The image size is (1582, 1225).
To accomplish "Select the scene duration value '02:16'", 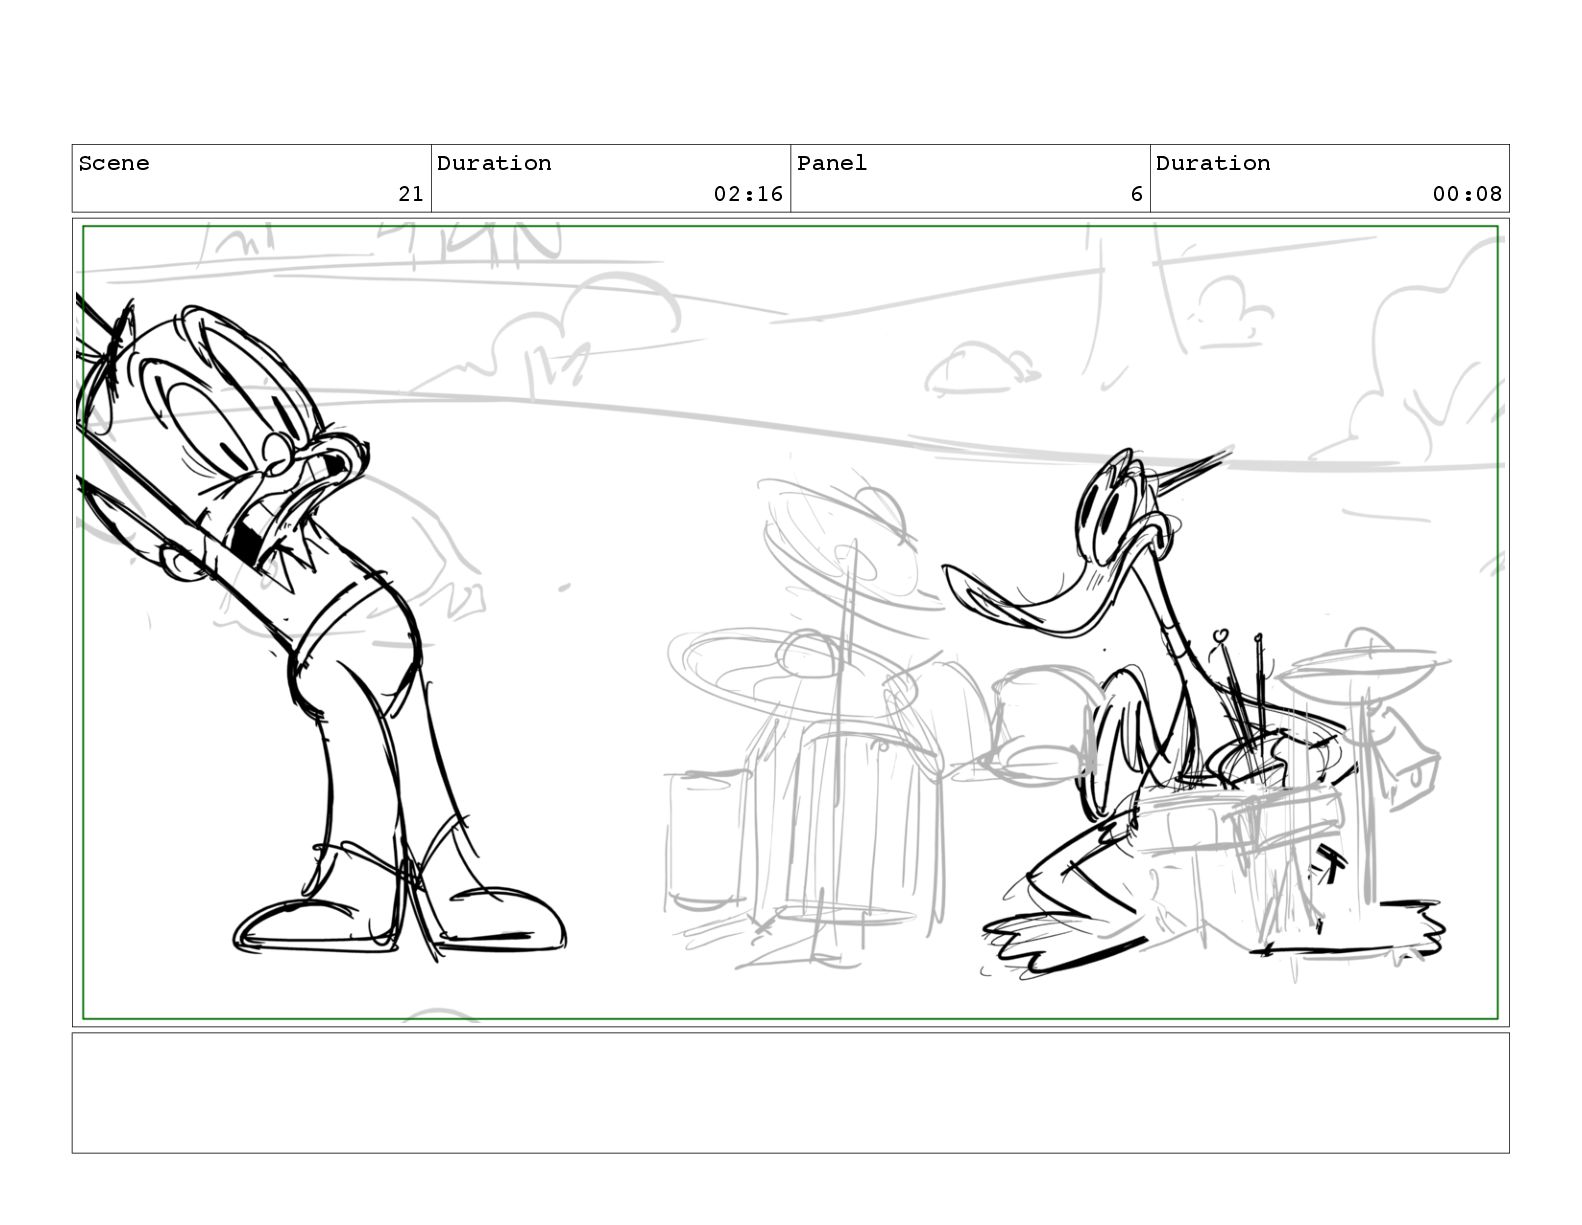I will (748, 194).
